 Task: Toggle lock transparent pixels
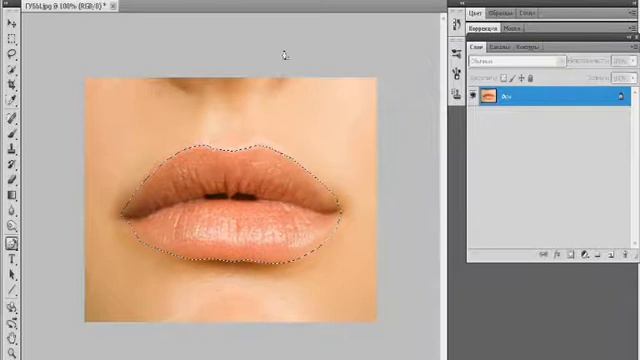(504, 78)
